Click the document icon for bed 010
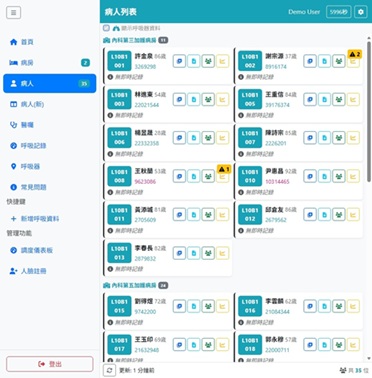 click(x=324, y=176)
